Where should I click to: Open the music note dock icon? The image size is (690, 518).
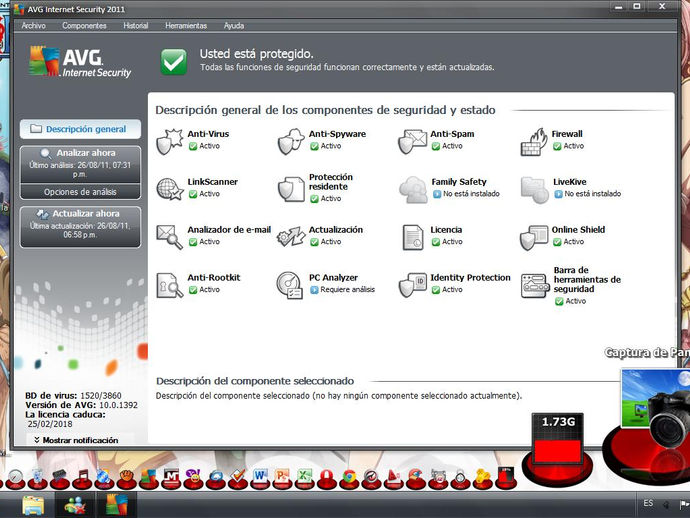coord(82,479)
